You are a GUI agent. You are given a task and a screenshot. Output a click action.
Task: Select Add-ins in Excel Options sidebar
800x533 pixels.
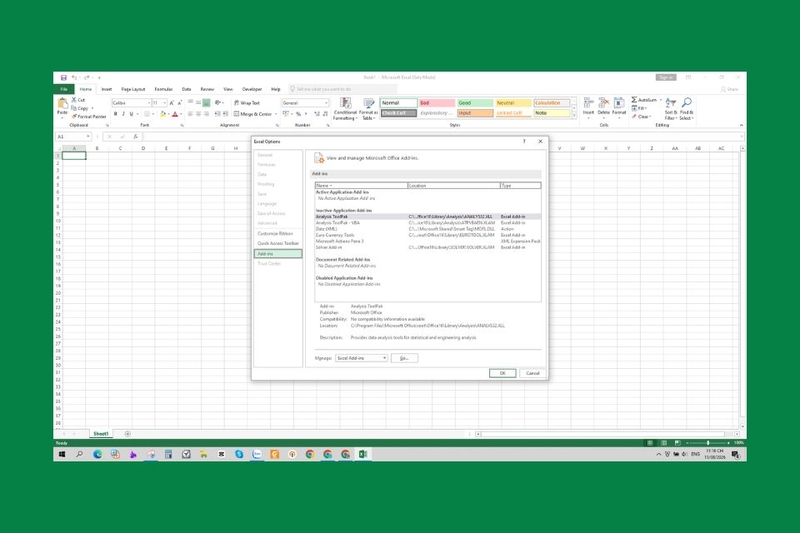pyautogui.click(x=278, y=253)
